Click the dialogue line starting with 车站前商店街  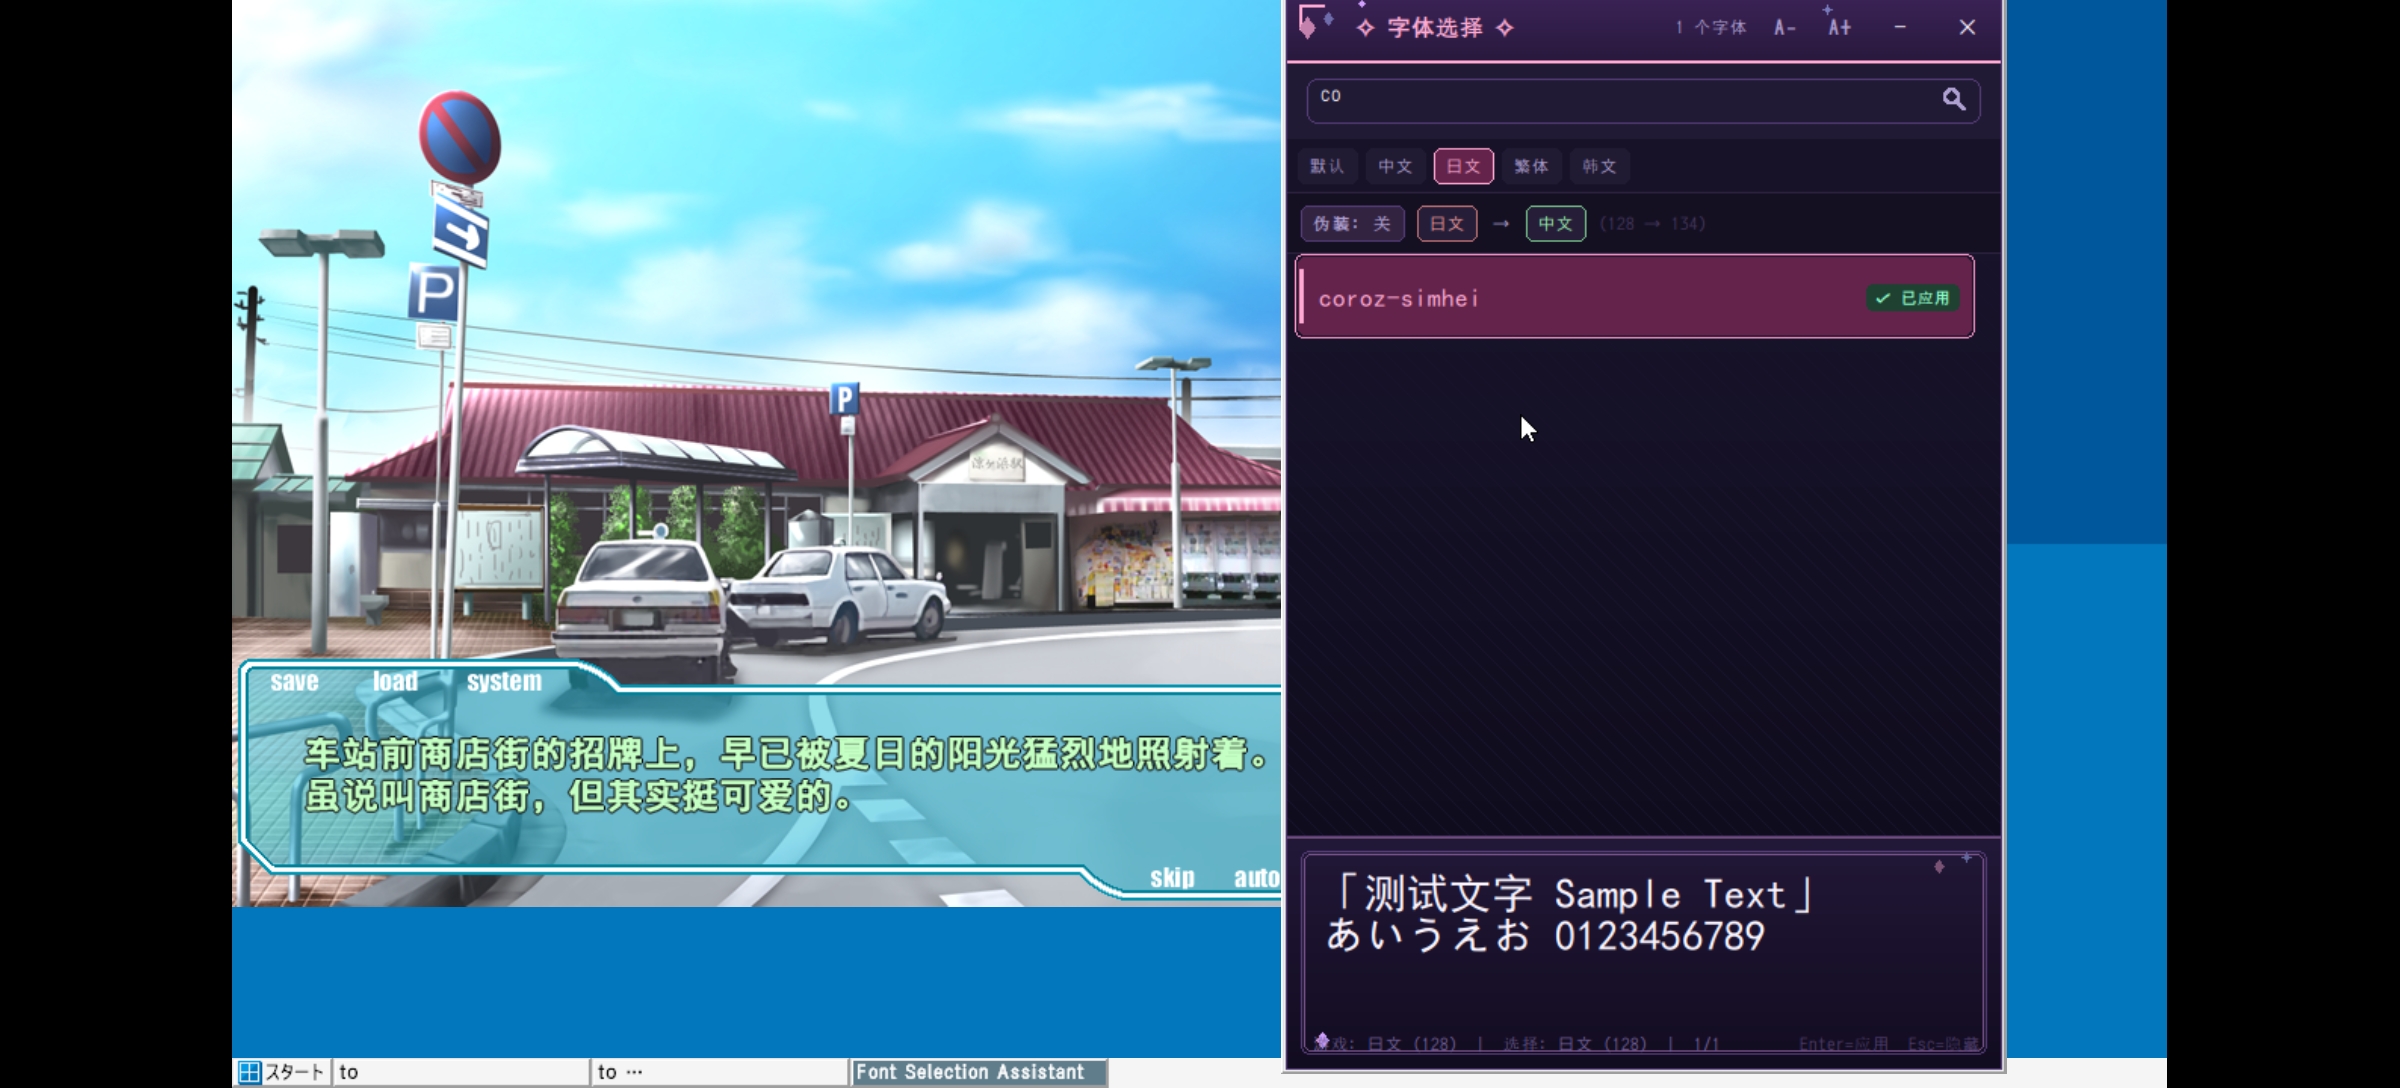click(787, 754)
